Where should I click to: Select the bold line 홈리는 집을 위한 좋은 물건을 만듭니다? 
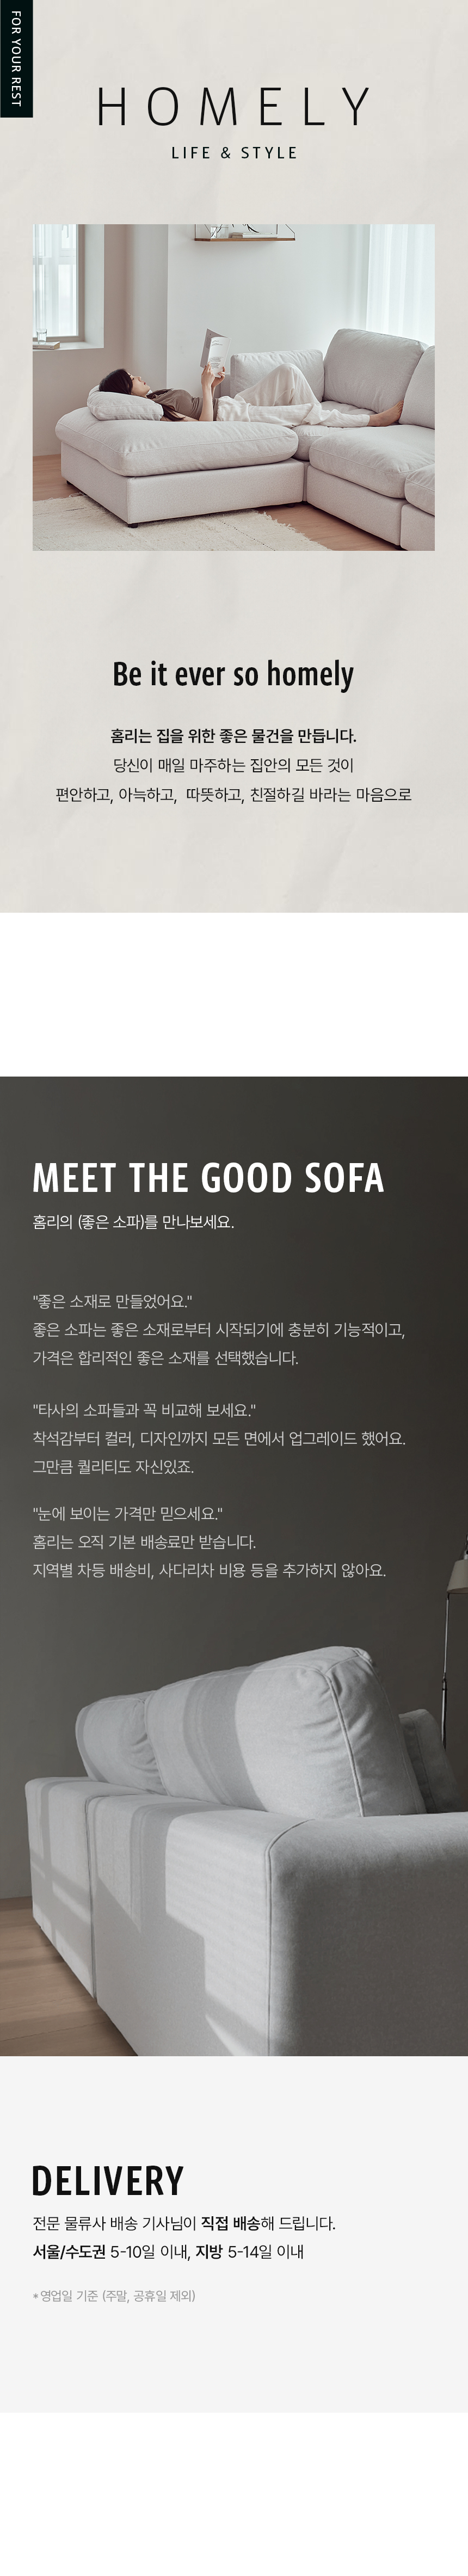tap(233, 736)
